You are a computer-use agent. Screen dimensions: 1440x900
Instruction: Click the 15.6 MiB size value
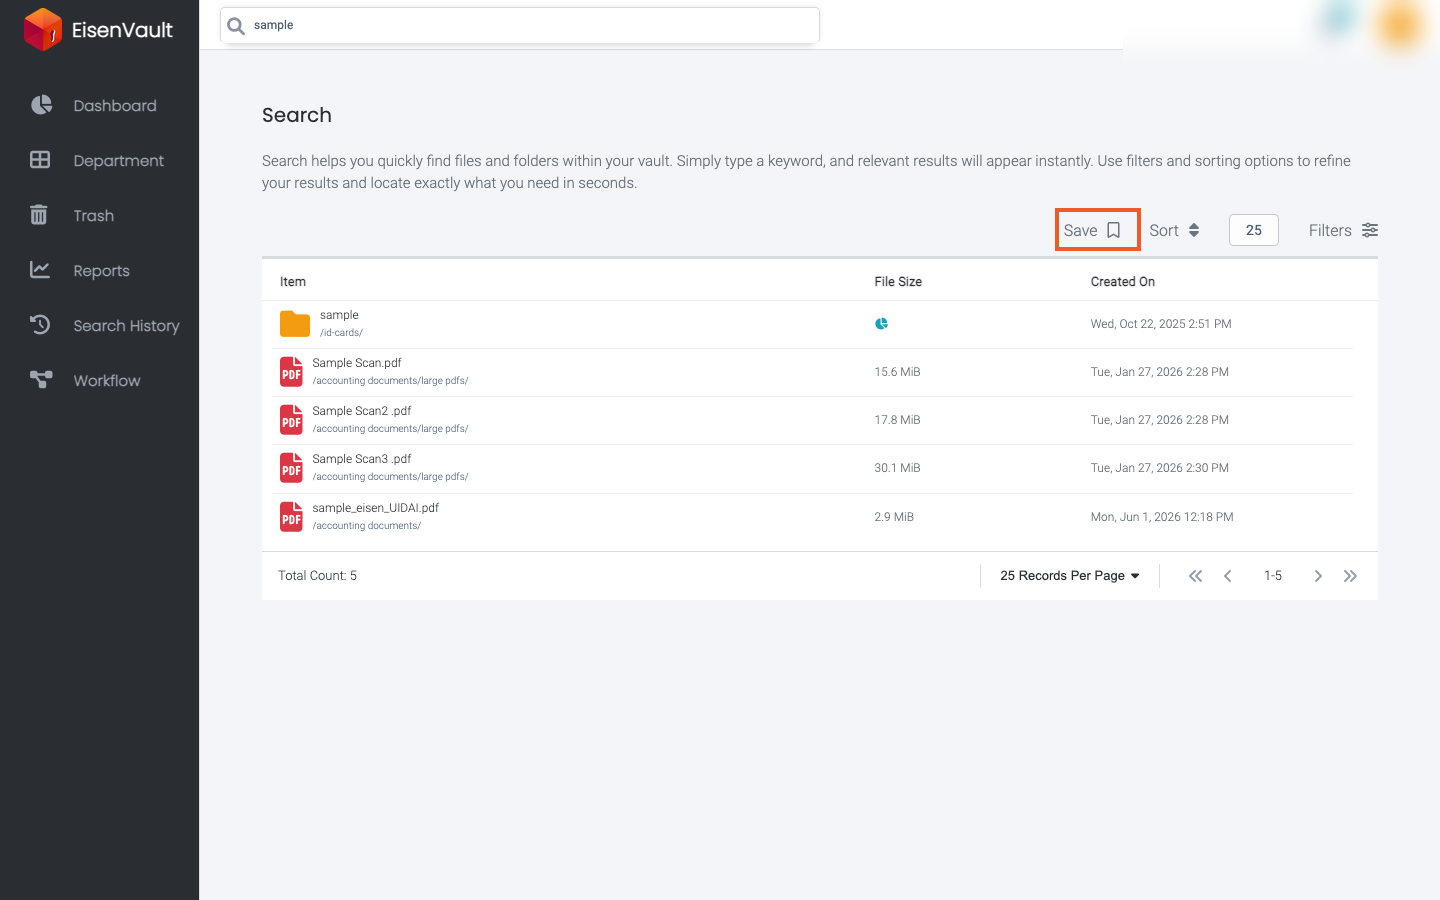(897, 372)
